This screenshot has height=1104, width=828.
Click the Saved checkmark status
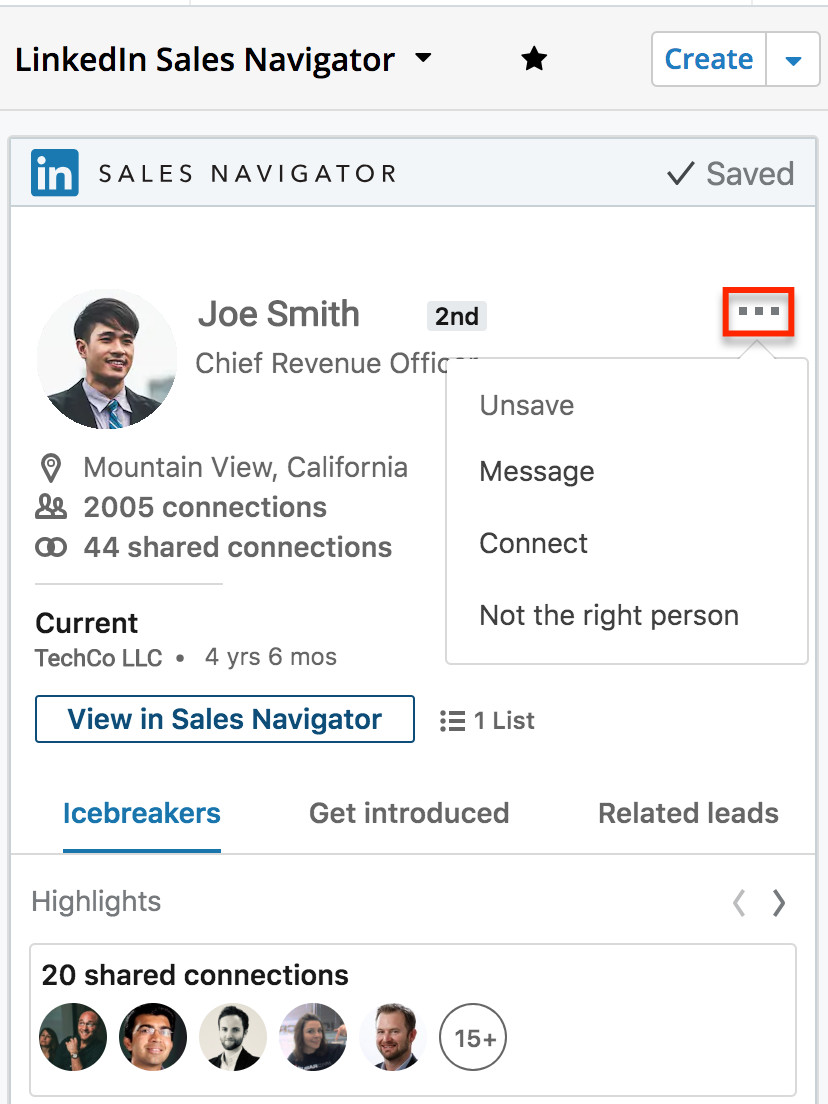click(730, 173)
